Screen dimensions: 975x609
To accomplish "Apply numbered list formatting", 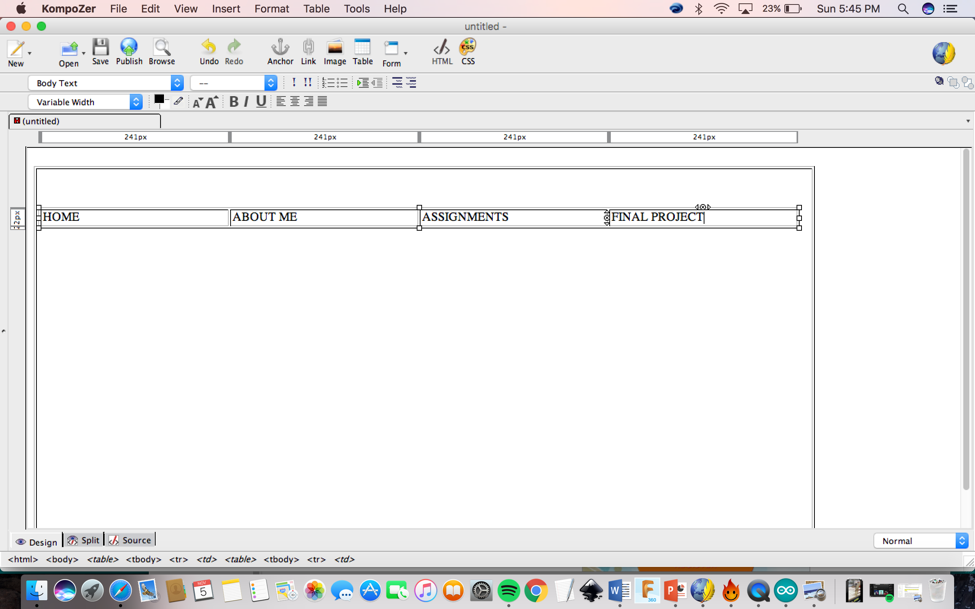I will [328, 83].
